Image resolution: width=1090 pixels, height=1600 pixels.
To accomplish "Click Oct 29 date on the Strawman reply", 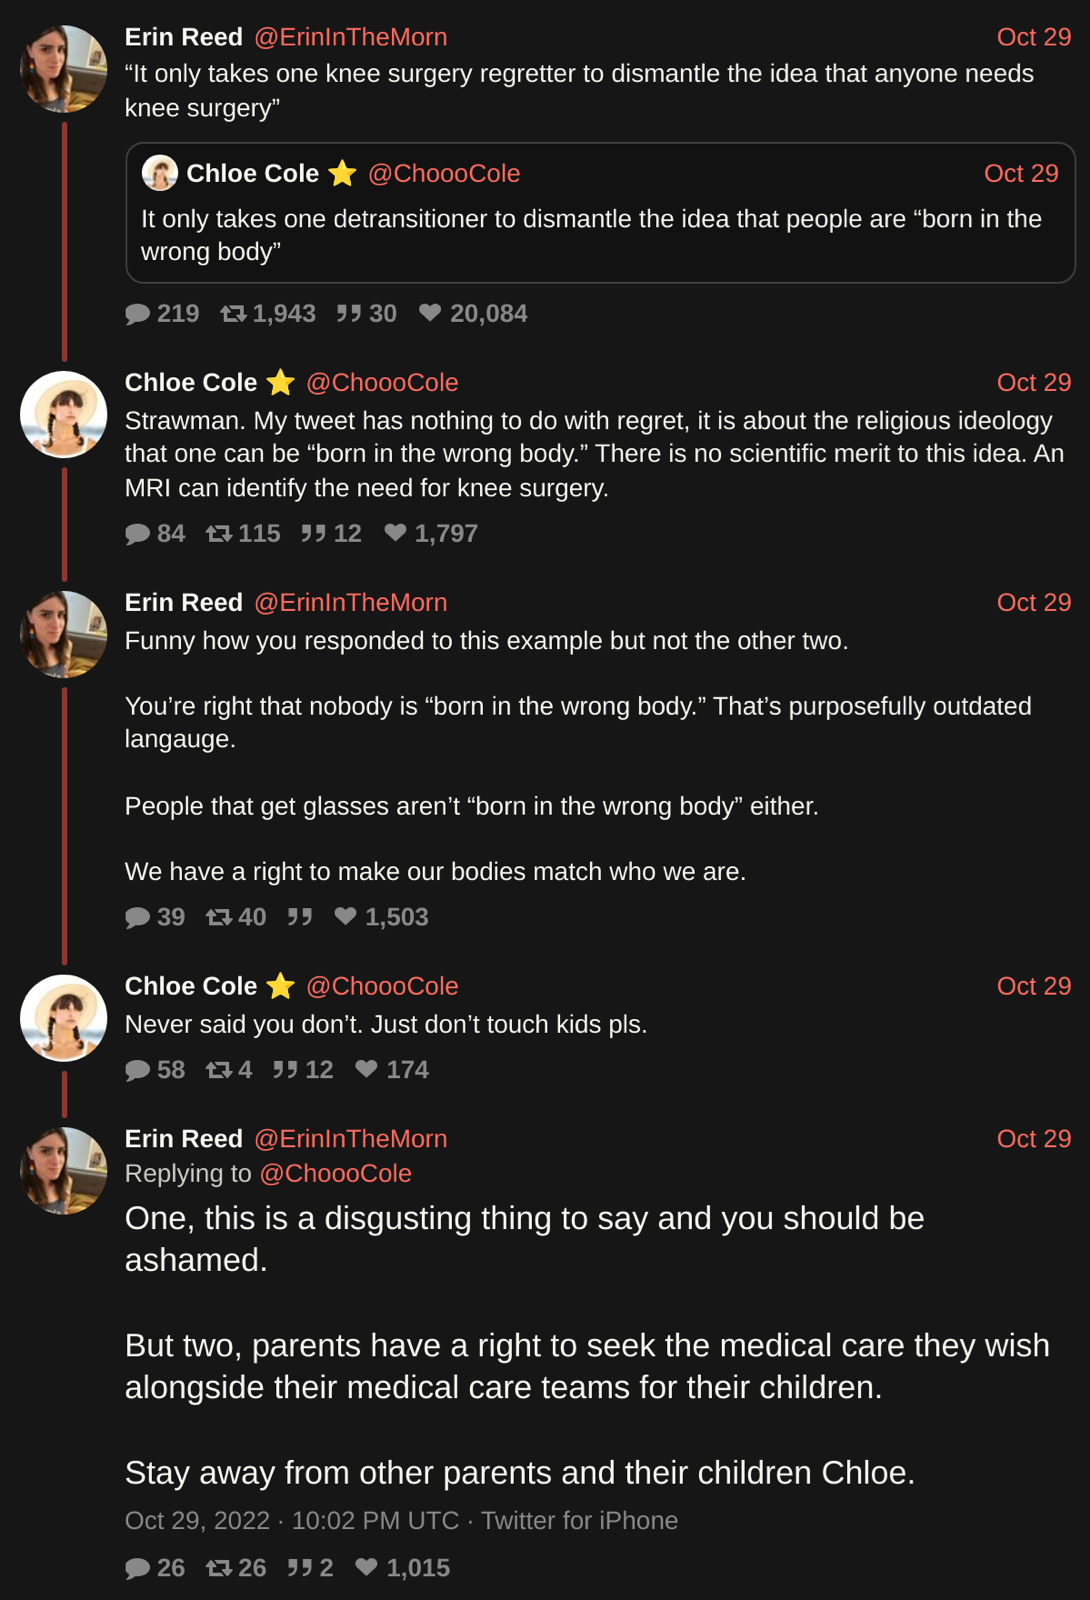I will (1033, 382).
